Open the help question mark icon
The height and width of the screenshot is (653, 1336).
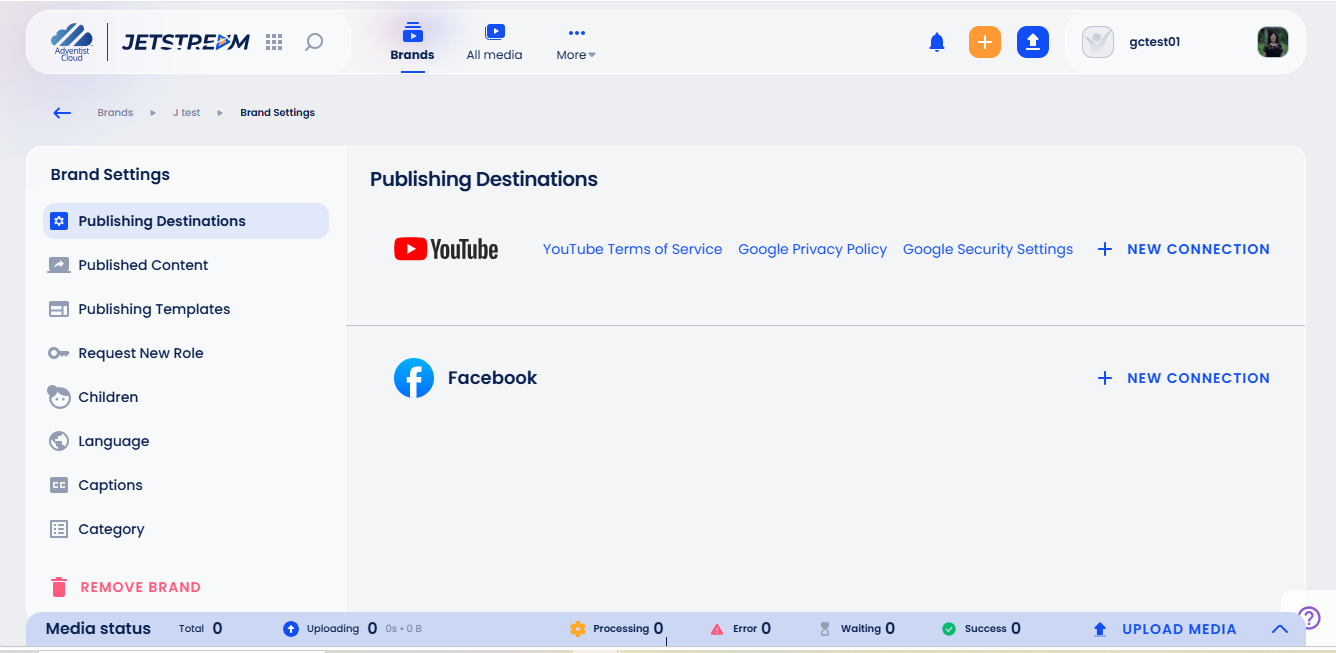pos(1309,617)
